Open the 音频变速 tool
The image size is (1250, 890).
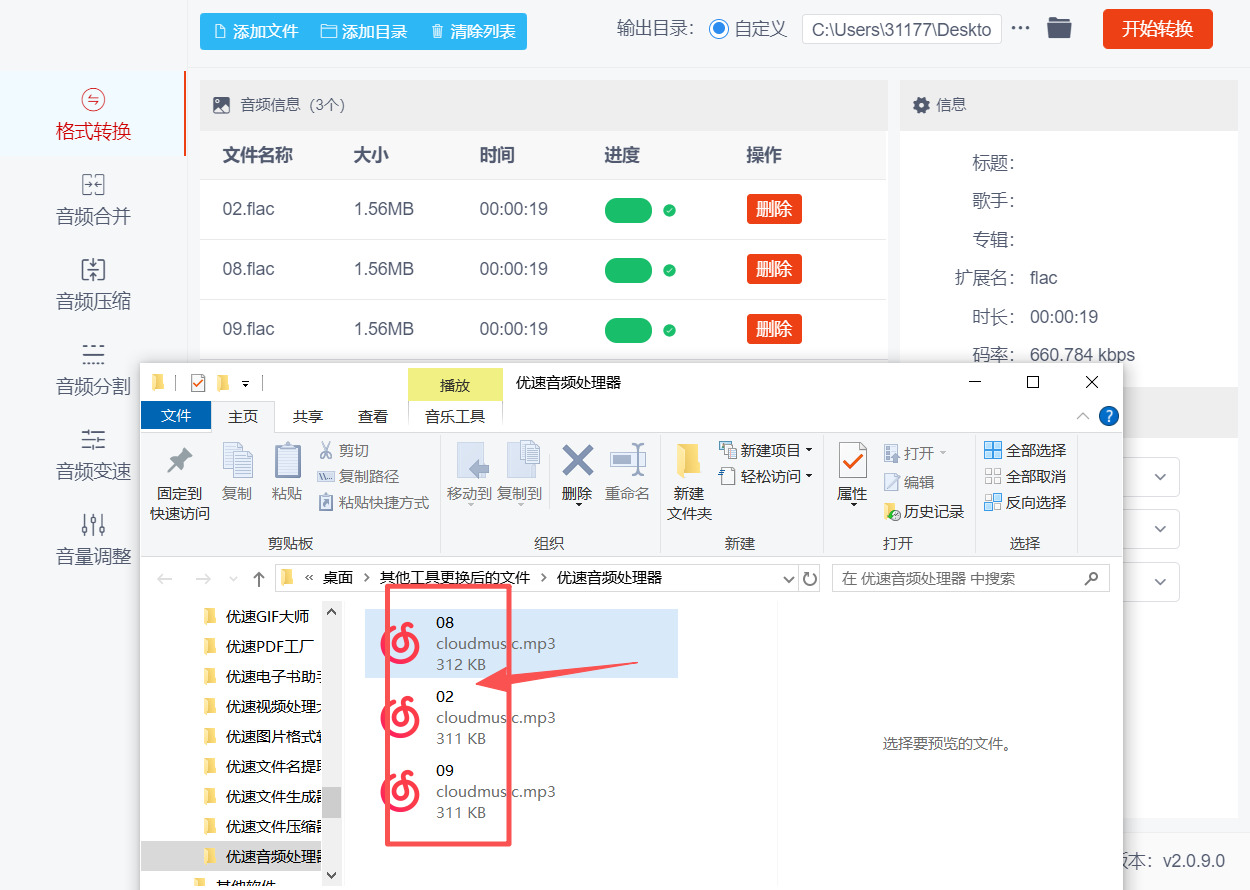(93, 454)
